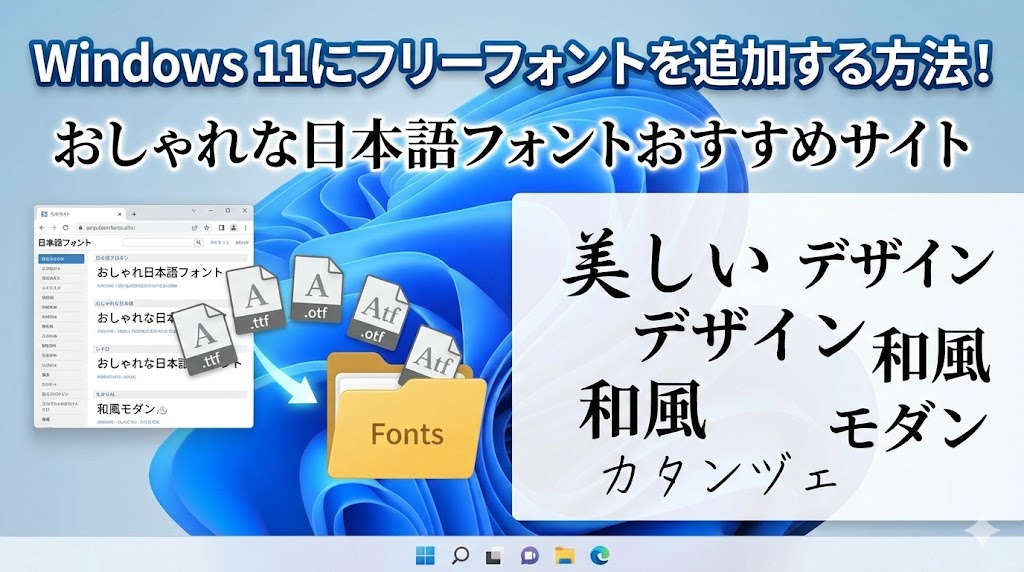Click the font site search field
This screenshot has height=572, width=1024.
(x=157, y=243)
